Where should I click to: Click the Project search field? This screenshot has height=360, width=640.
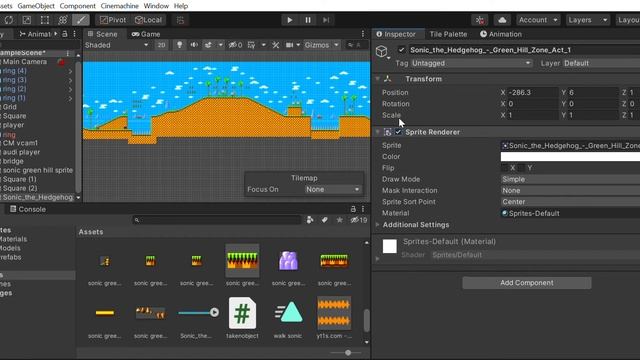[216, 220]
